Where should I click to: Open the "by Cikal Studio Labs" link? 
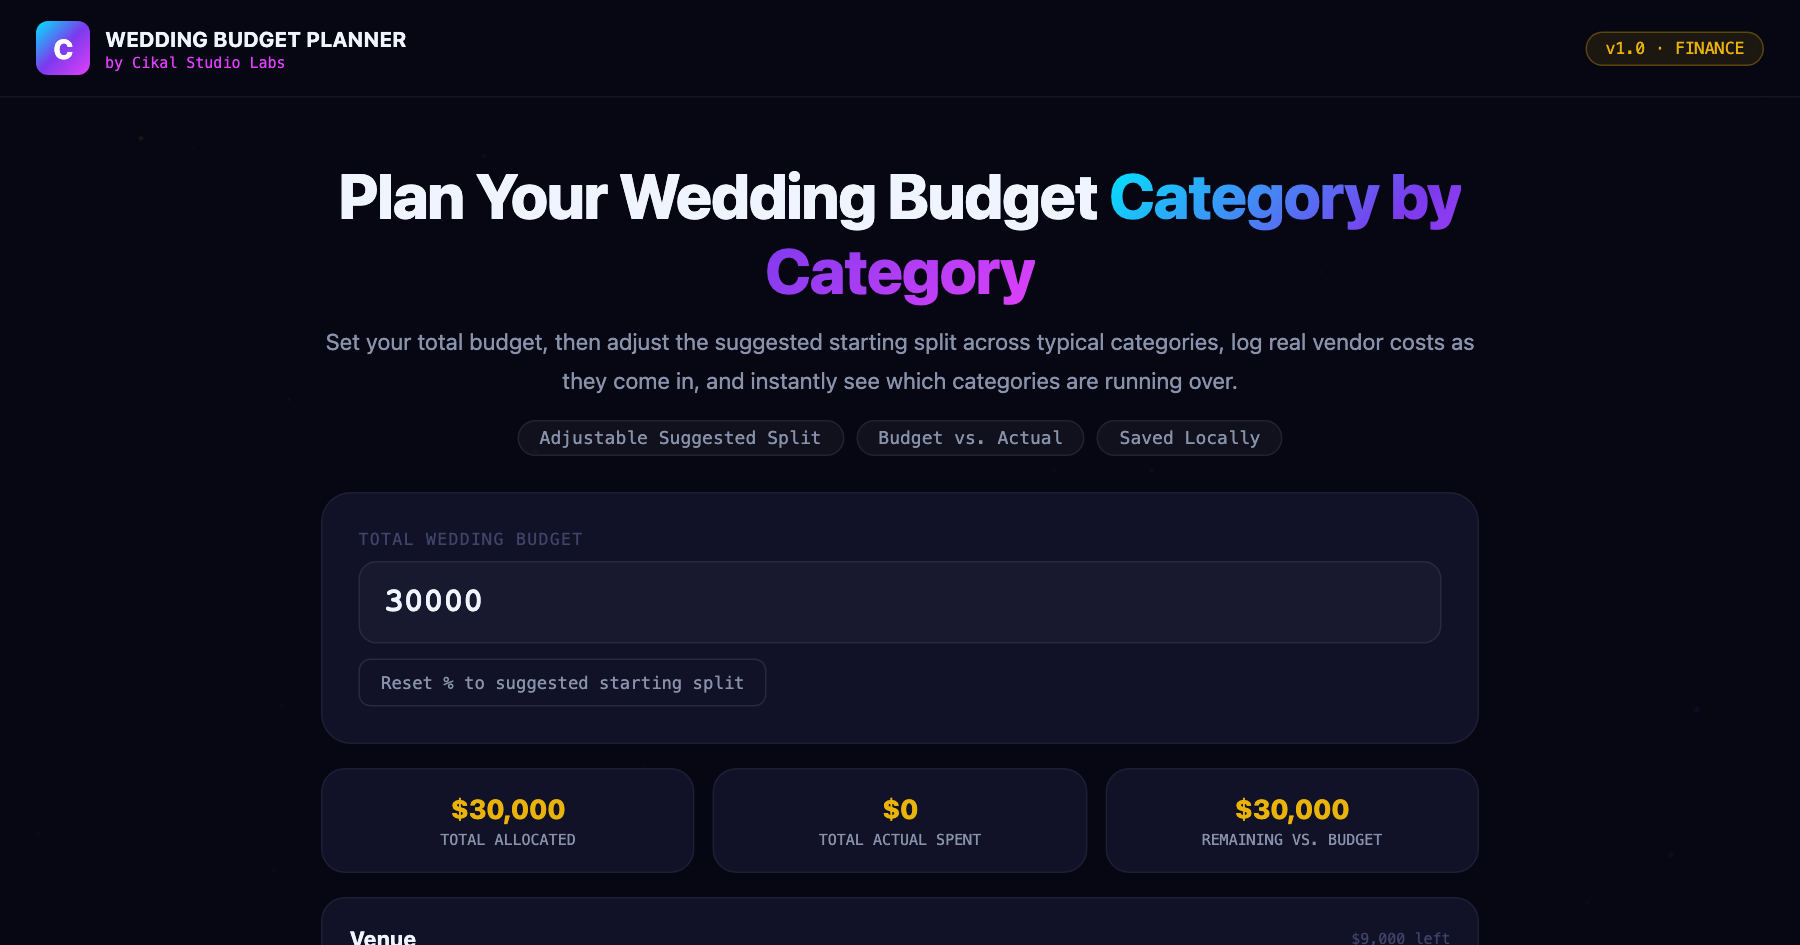pos(195,63)
